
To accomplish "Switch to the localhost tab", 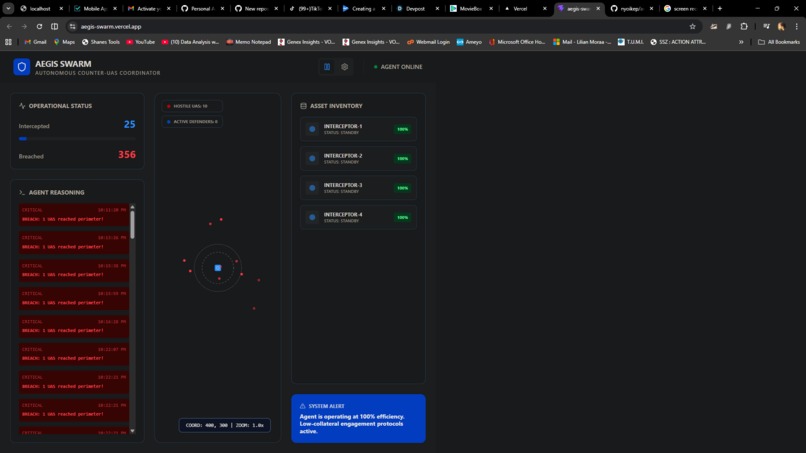I will [40, 9].
